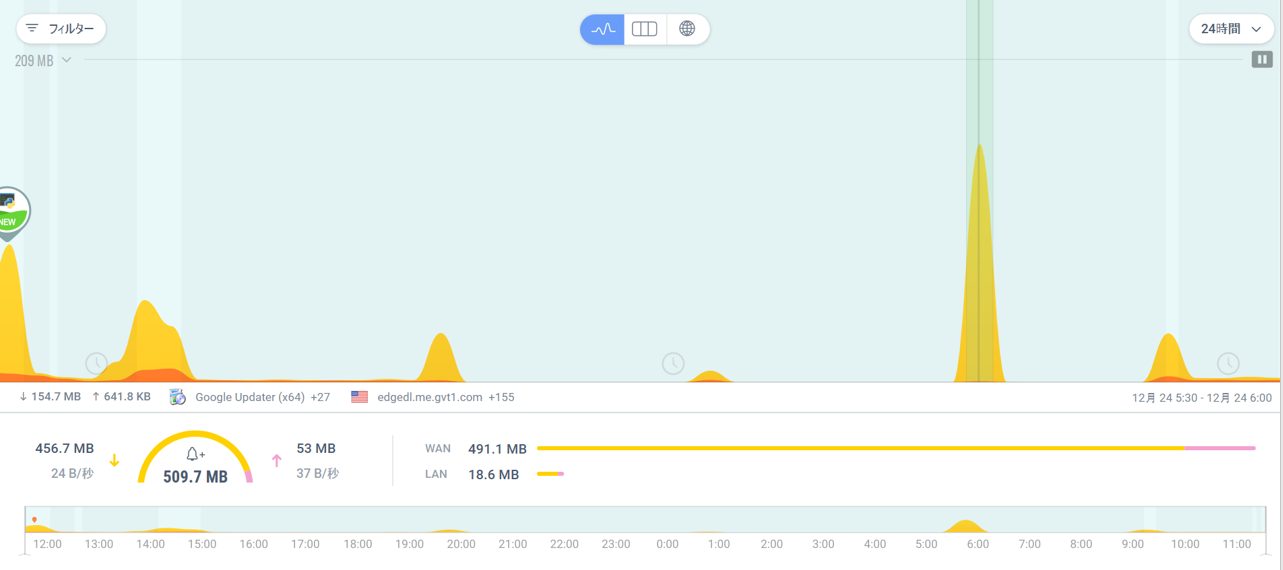Click the clock marker in graph center
This screenshot has height=570, width=1283.
point(673,363)
